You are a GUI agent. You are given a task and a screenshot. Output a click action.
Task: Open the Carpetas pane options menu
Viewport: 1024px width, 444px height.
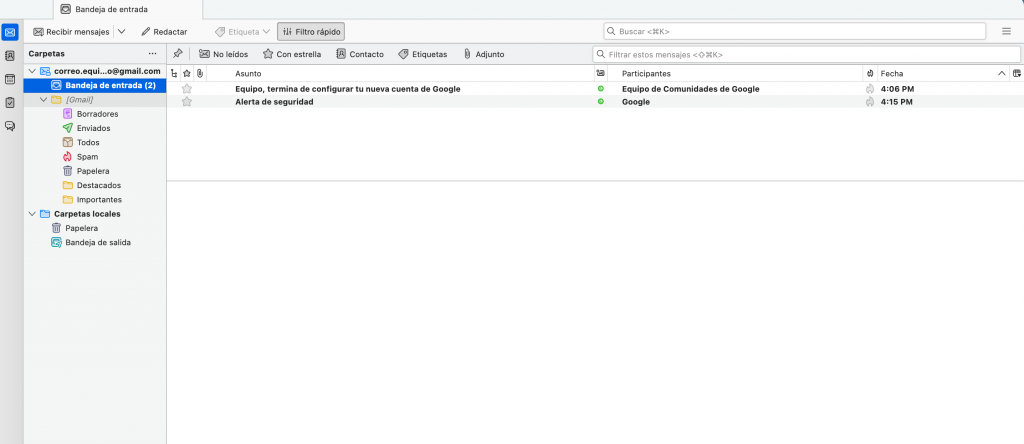click(152, 53)
